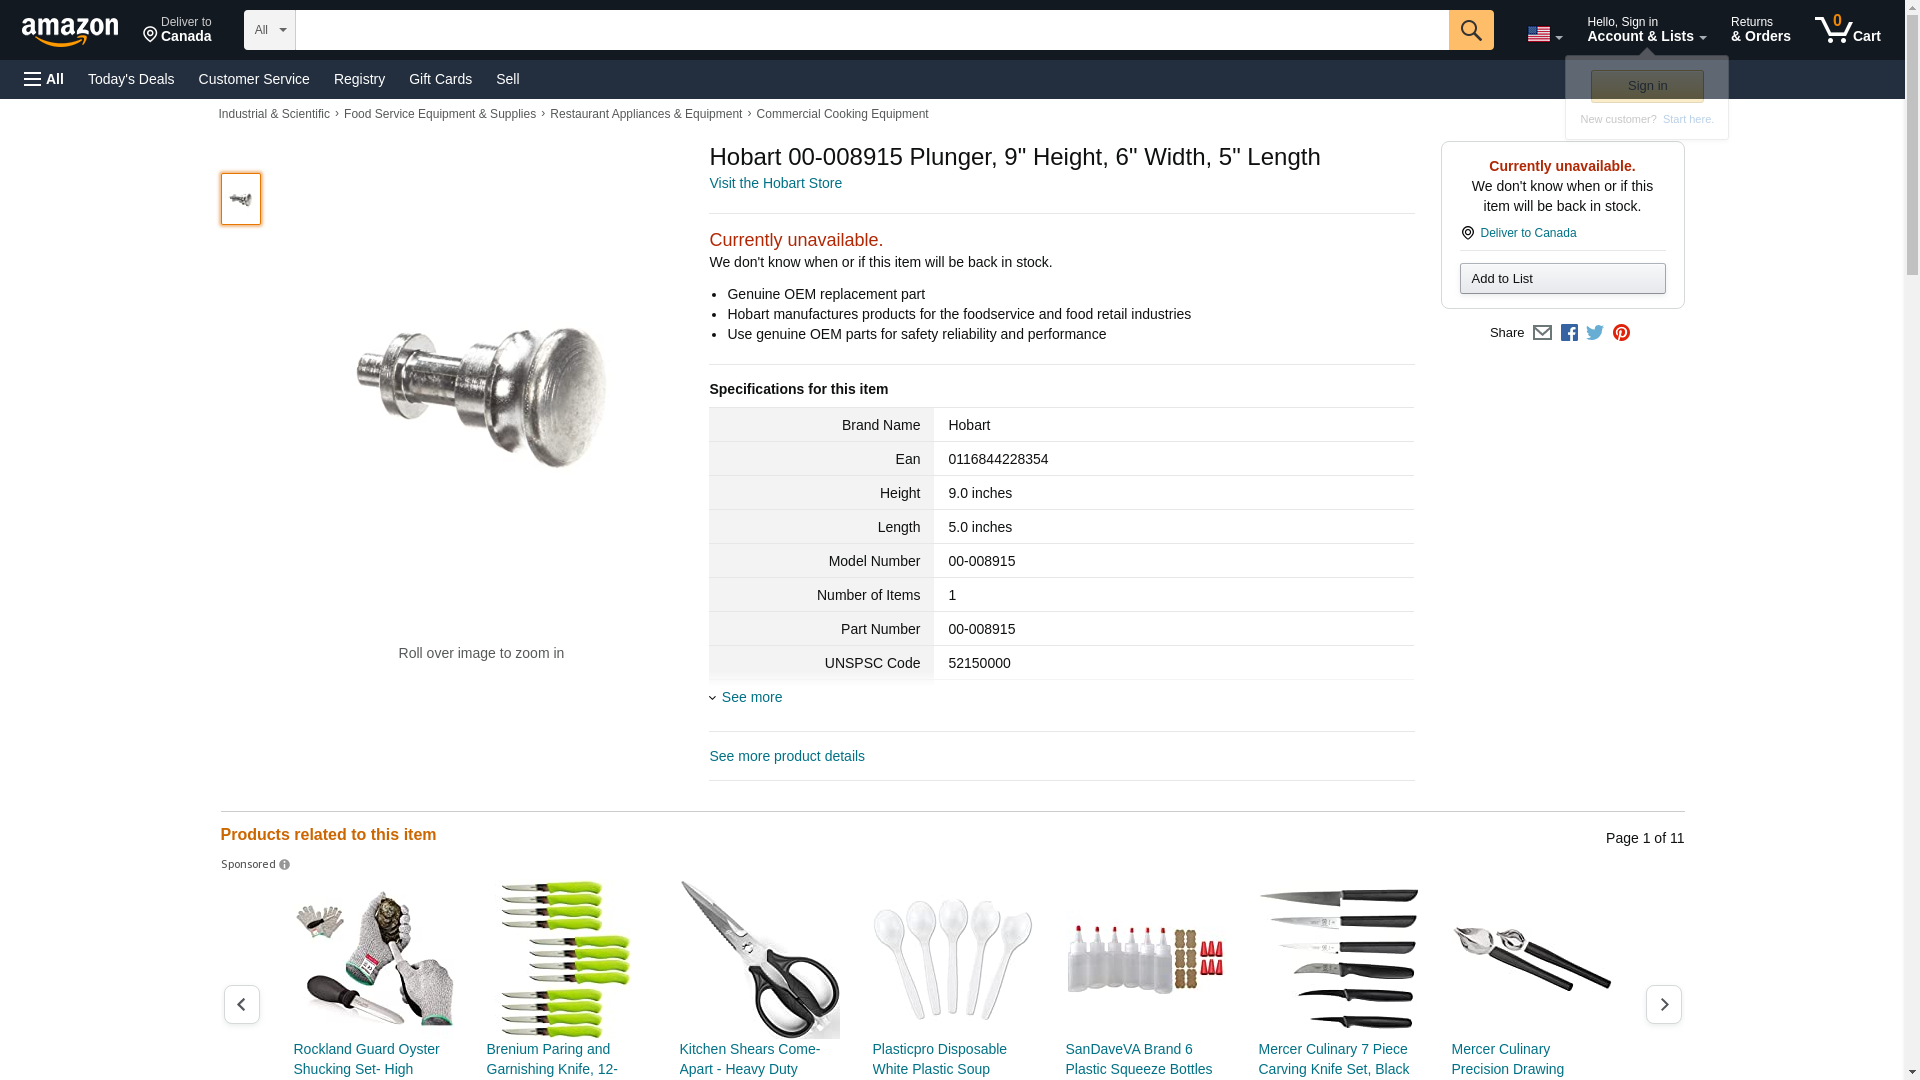Image resolution: width=1920 pixels, height=1080 pixels.
Task: Click the Amazon logo
Action: point(70,31)
